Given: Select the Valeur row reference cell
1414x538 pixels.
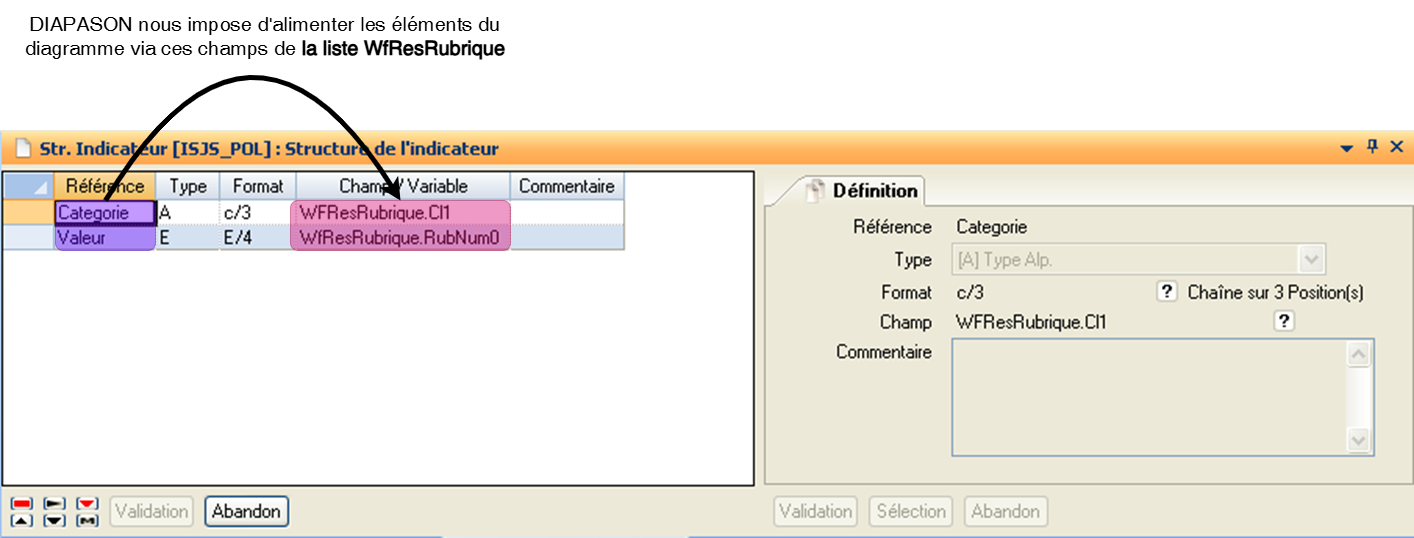Looking at the screenshot, I should click(x=105, y=238).
